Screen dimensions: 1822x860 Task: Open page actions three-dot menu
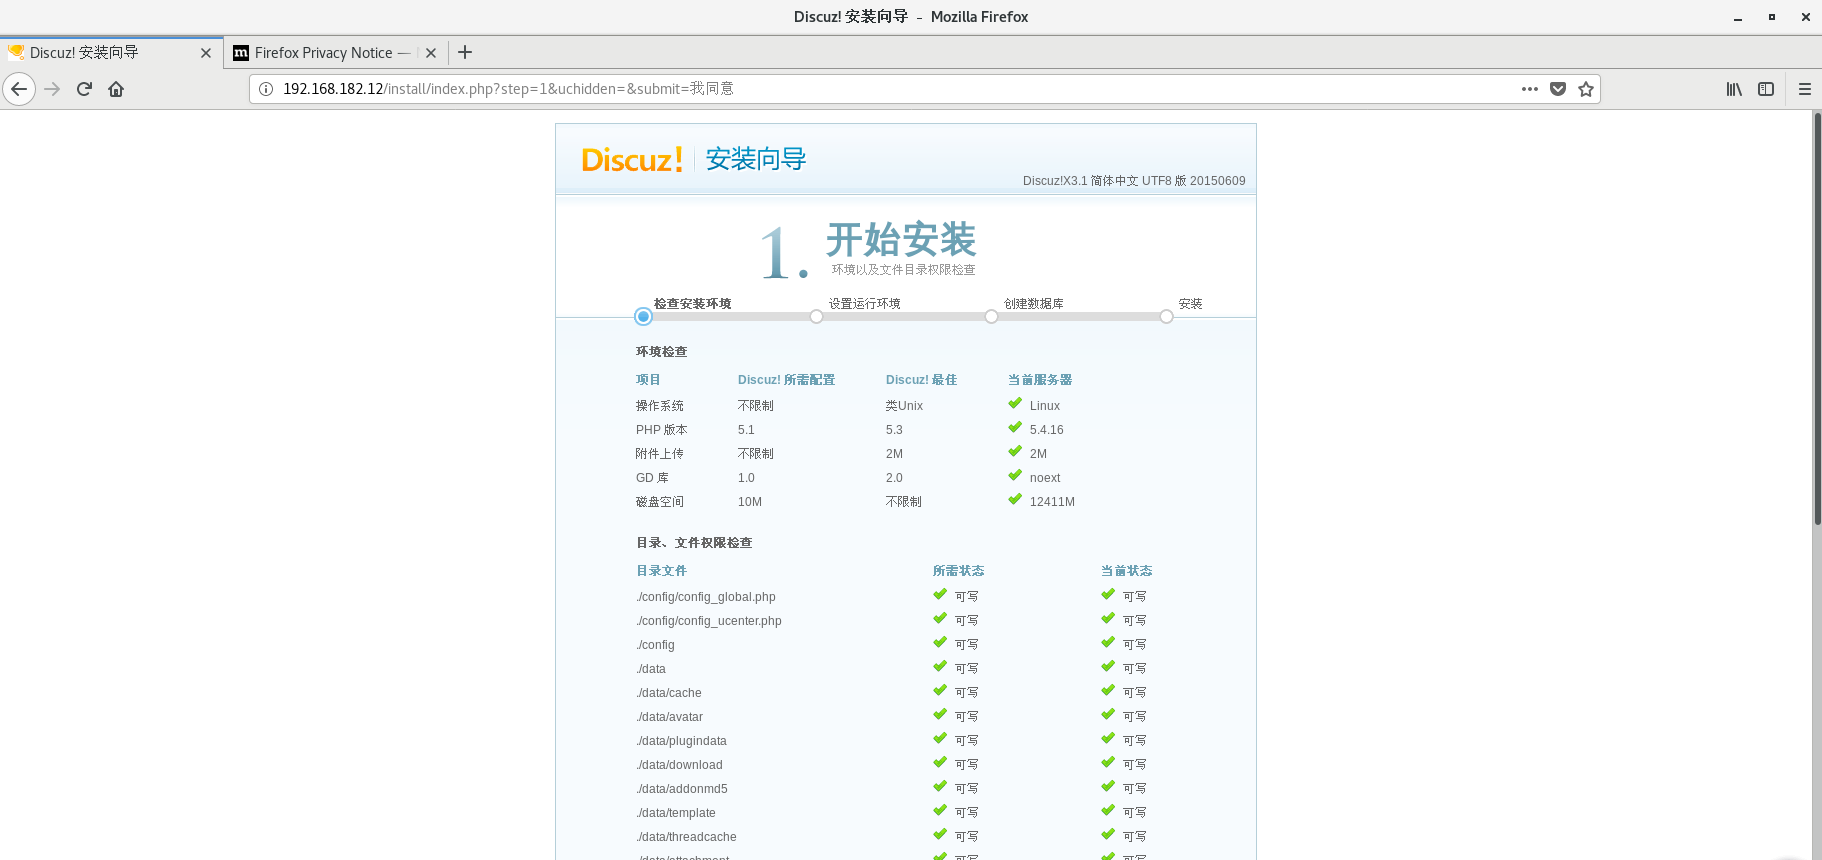[1530, 89]
